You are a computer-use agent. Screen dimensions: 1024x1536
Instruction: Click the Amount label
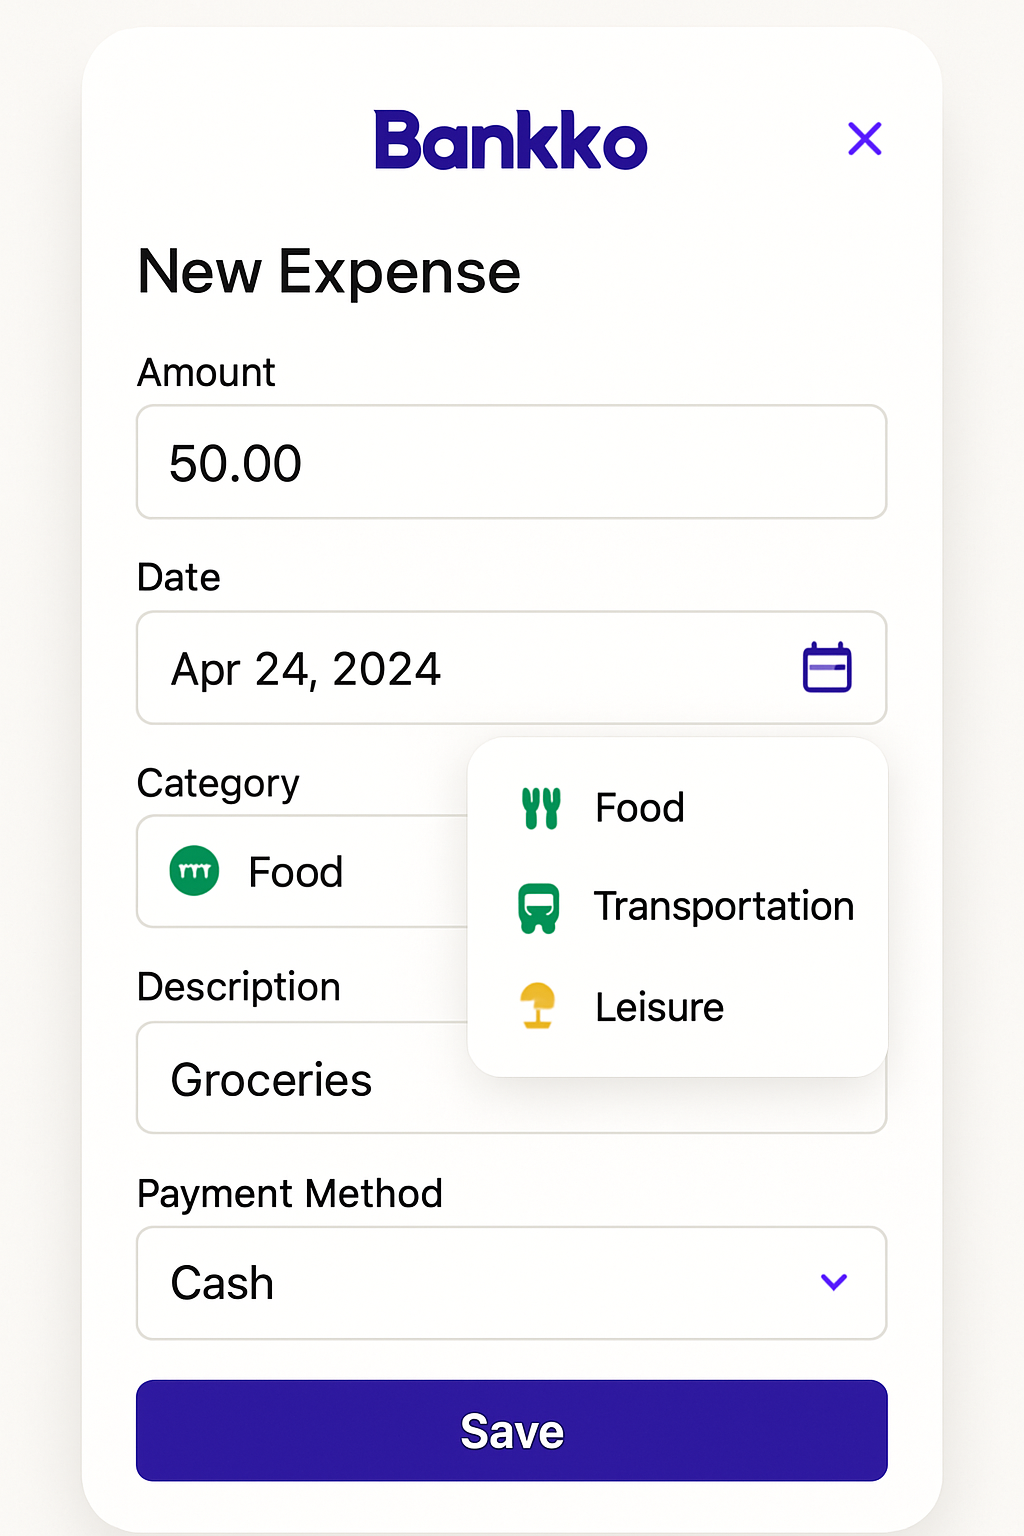tap(206, 373)
